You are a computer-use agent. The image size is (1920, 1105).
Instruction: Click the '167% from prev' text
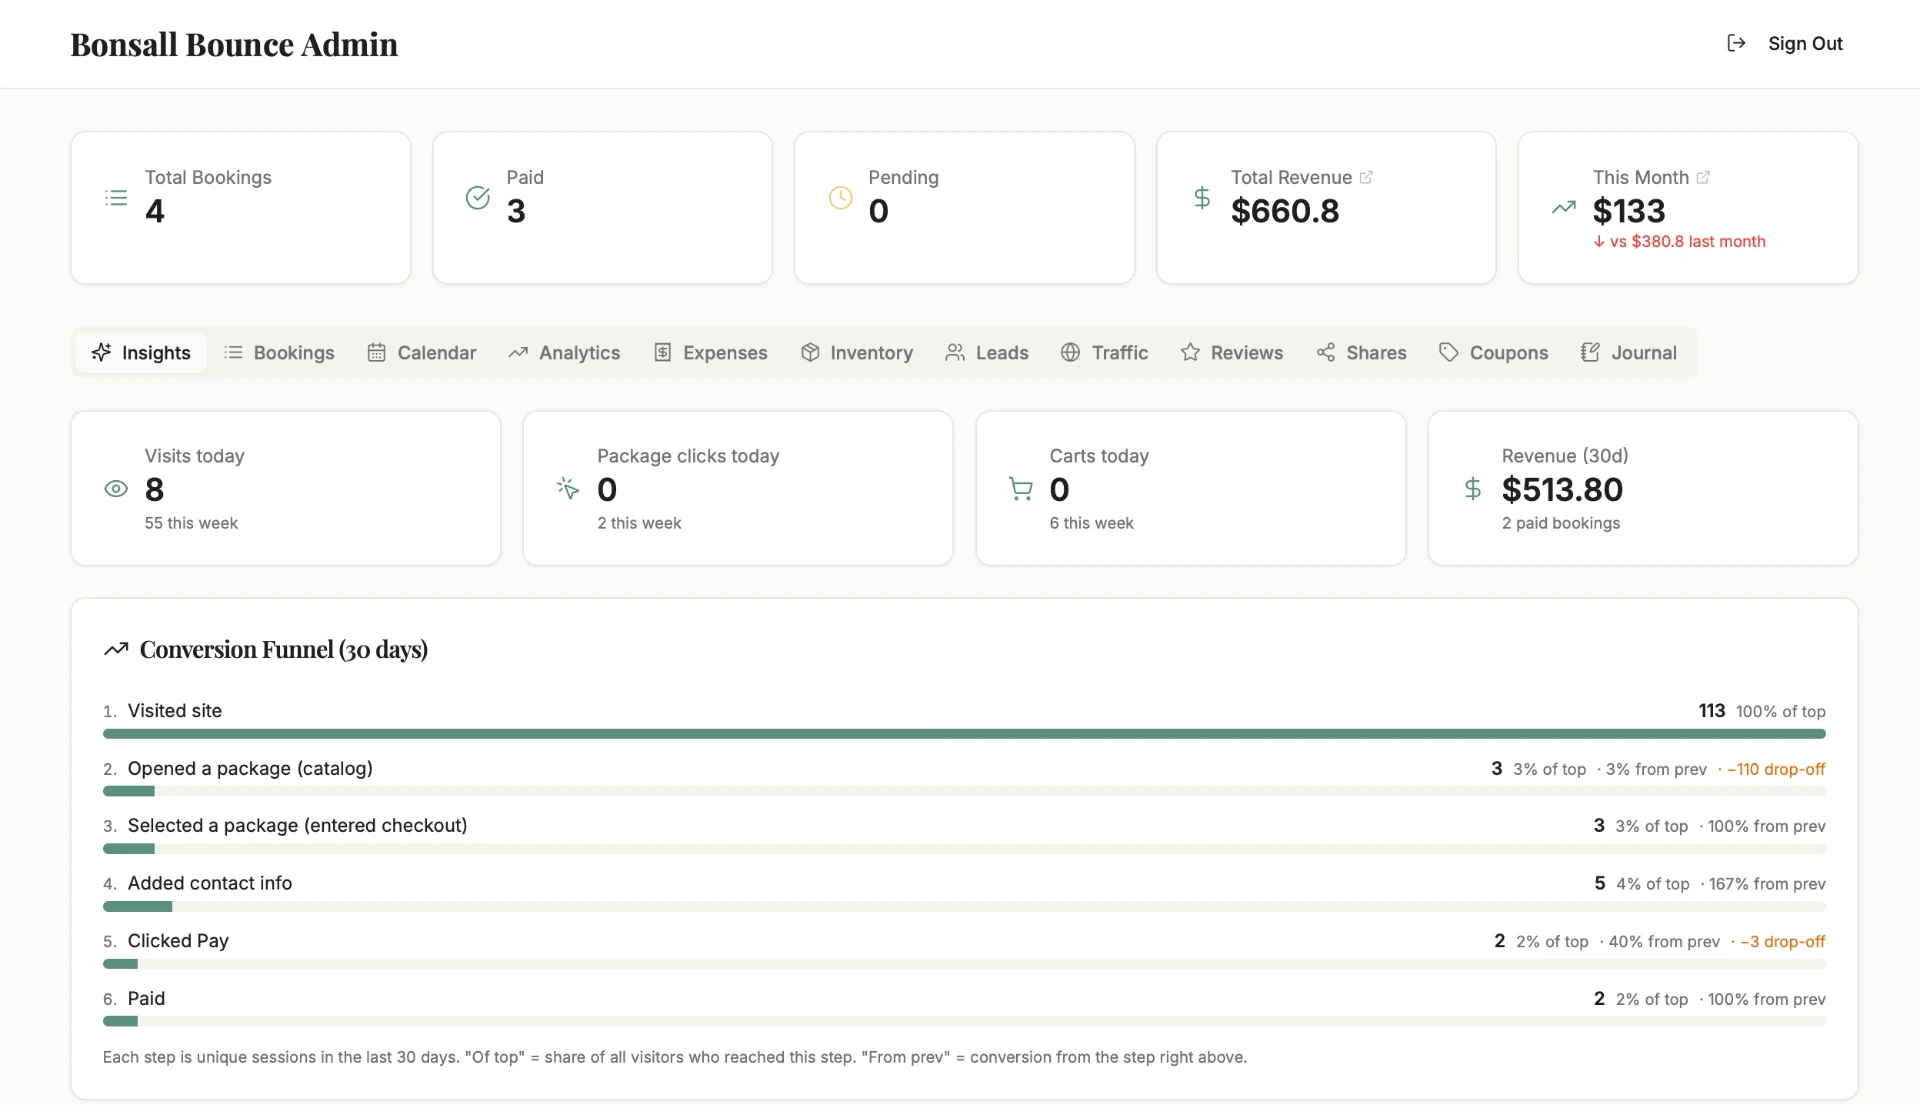click(x=1767, y=884)
